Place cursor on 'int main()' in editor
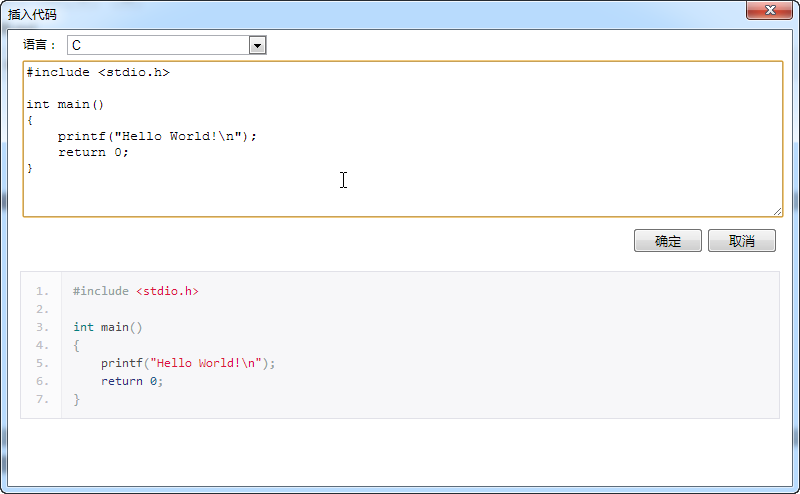This screenshot has height=494, width=800. [65, 104]
